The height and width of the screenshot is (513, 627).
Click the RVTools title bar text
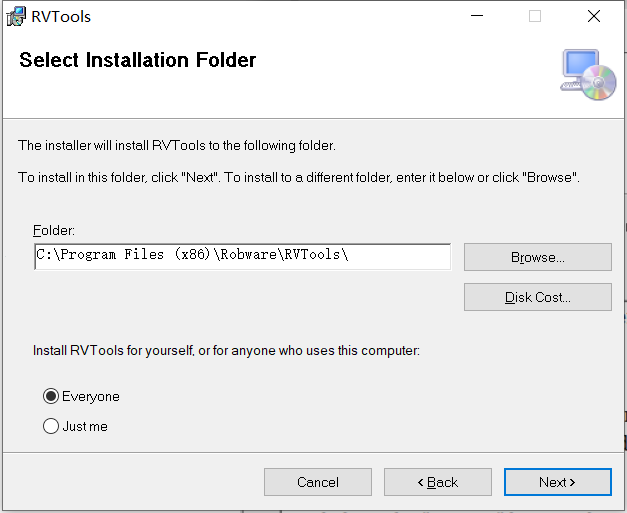[61, 17]
